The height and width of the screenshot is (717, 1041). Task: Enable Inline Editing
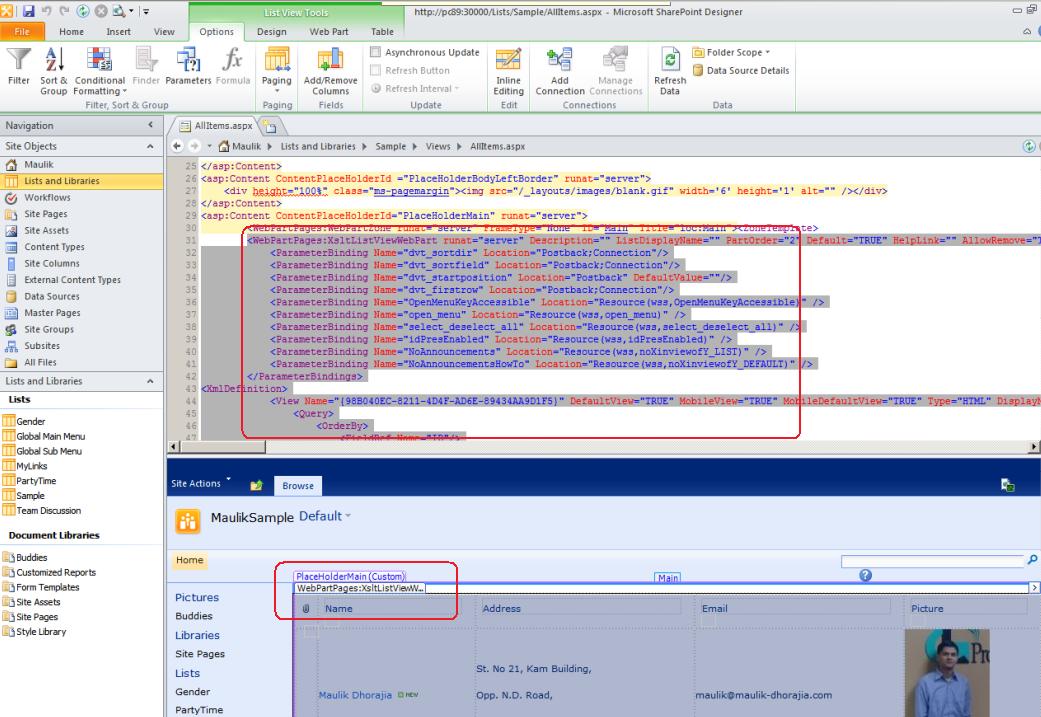(509, 70)
